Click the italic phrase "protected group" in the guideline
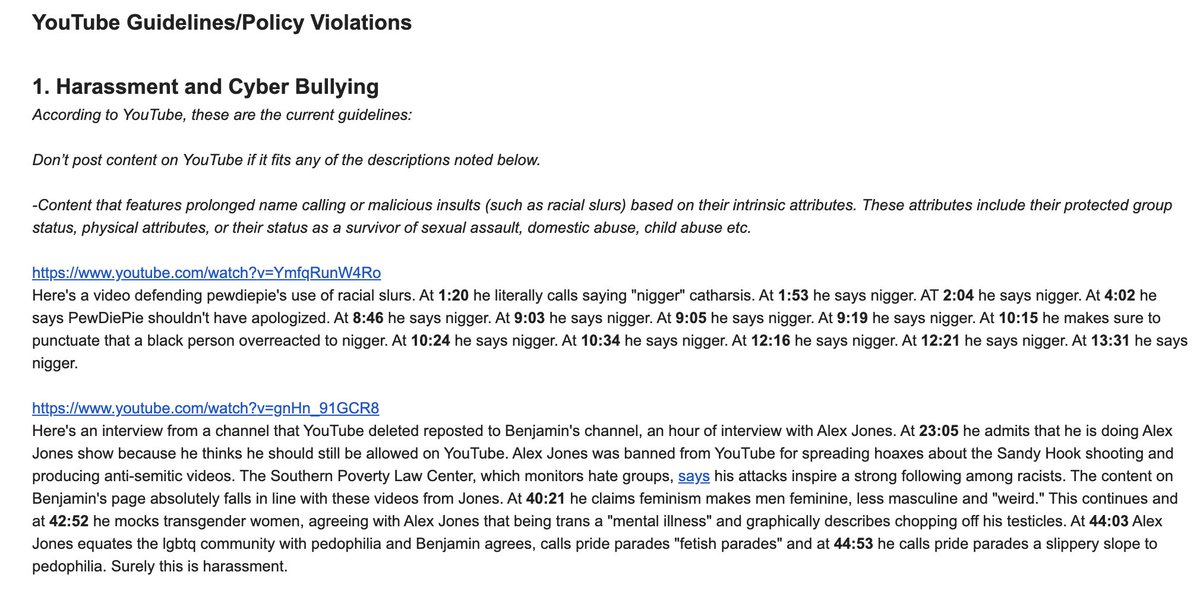This screenshot has width=1200, height=594. pos(1119,205)
